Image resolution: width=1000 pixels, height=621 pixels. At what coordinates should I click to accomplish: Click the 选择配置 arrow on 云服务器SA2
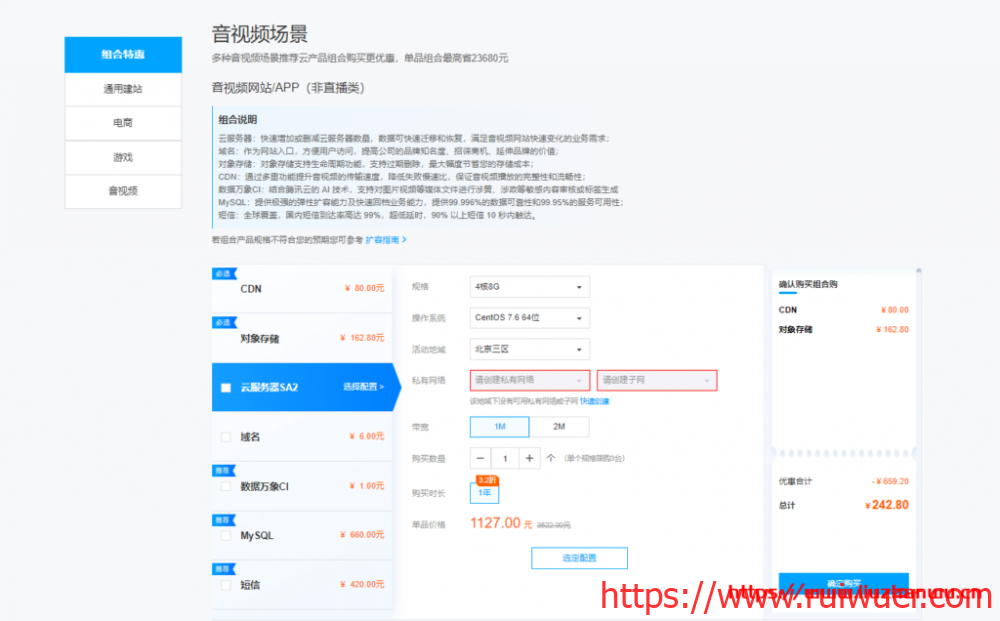click(363, 386)
